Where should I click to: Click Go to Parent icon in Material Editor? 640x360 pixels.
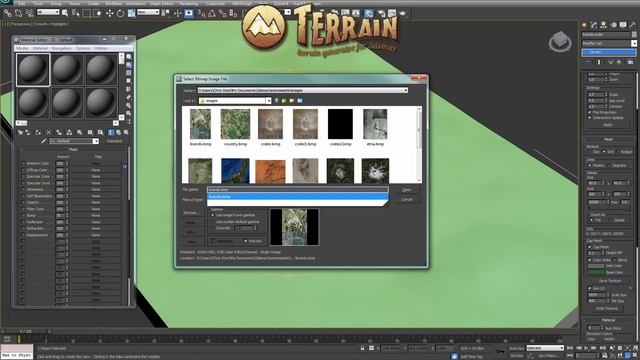point(119,132)
